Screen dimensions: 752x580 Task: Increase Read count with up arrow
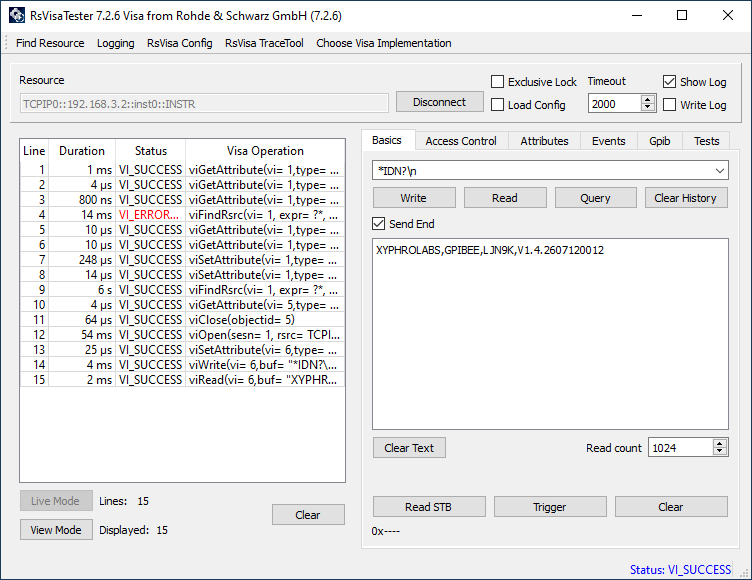click(x=719, y=443)
